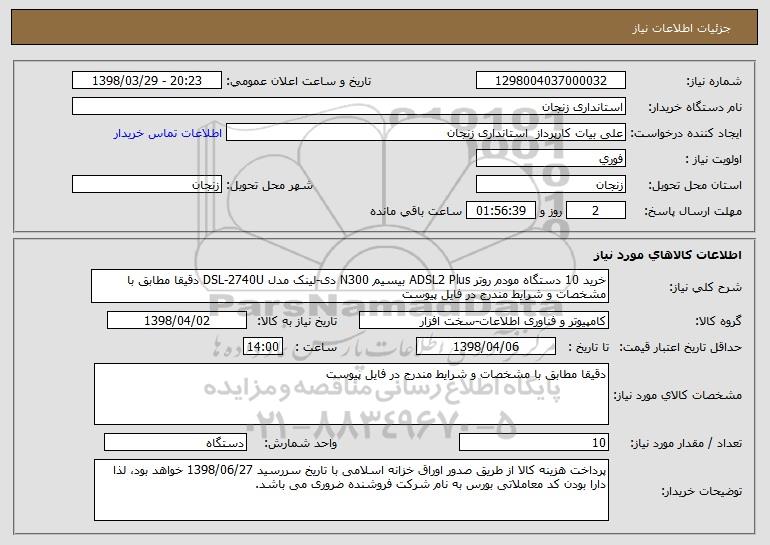Select the public announcement date field 1398/03/29 - 20:23
The image size is (770, 545).
point(147,80)
